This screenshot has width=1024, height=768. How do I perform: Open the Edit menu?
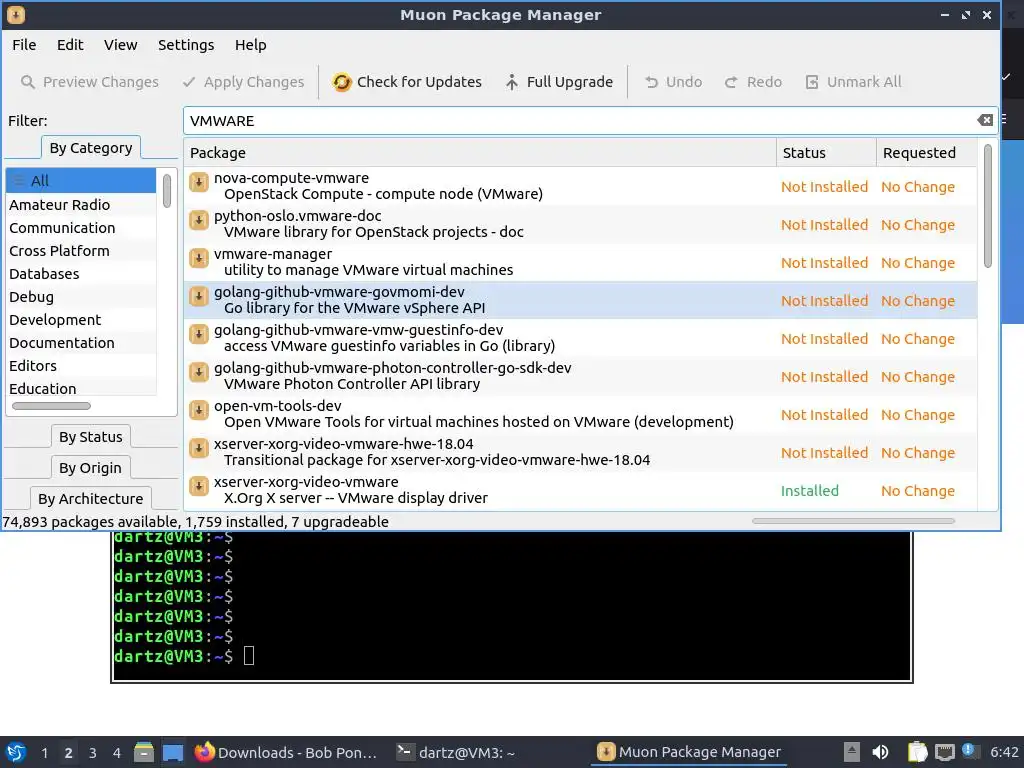click(x=70, y=45)
